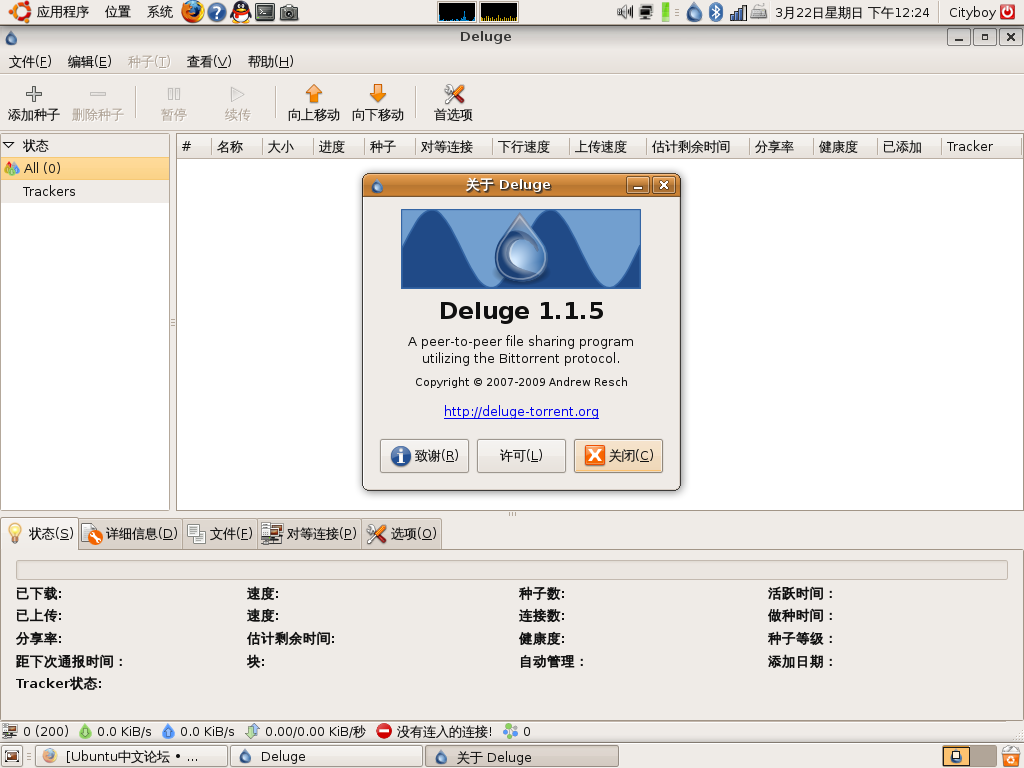Click the DHT nodes indicator in the status bar
This screenshot has width=1024, height=768.
[x=517, y=731]
